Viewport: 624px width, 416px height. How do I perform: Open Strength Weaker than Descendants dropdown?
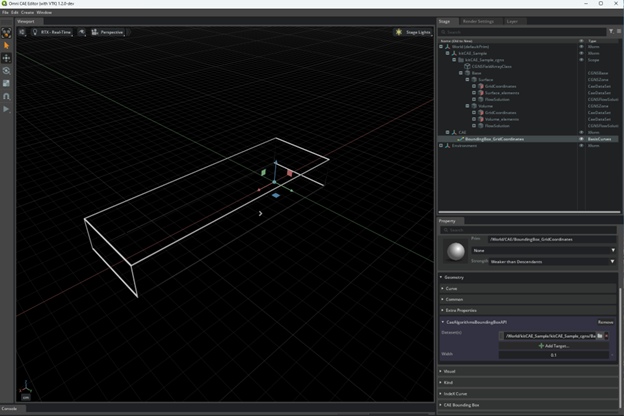pos(552,262)
